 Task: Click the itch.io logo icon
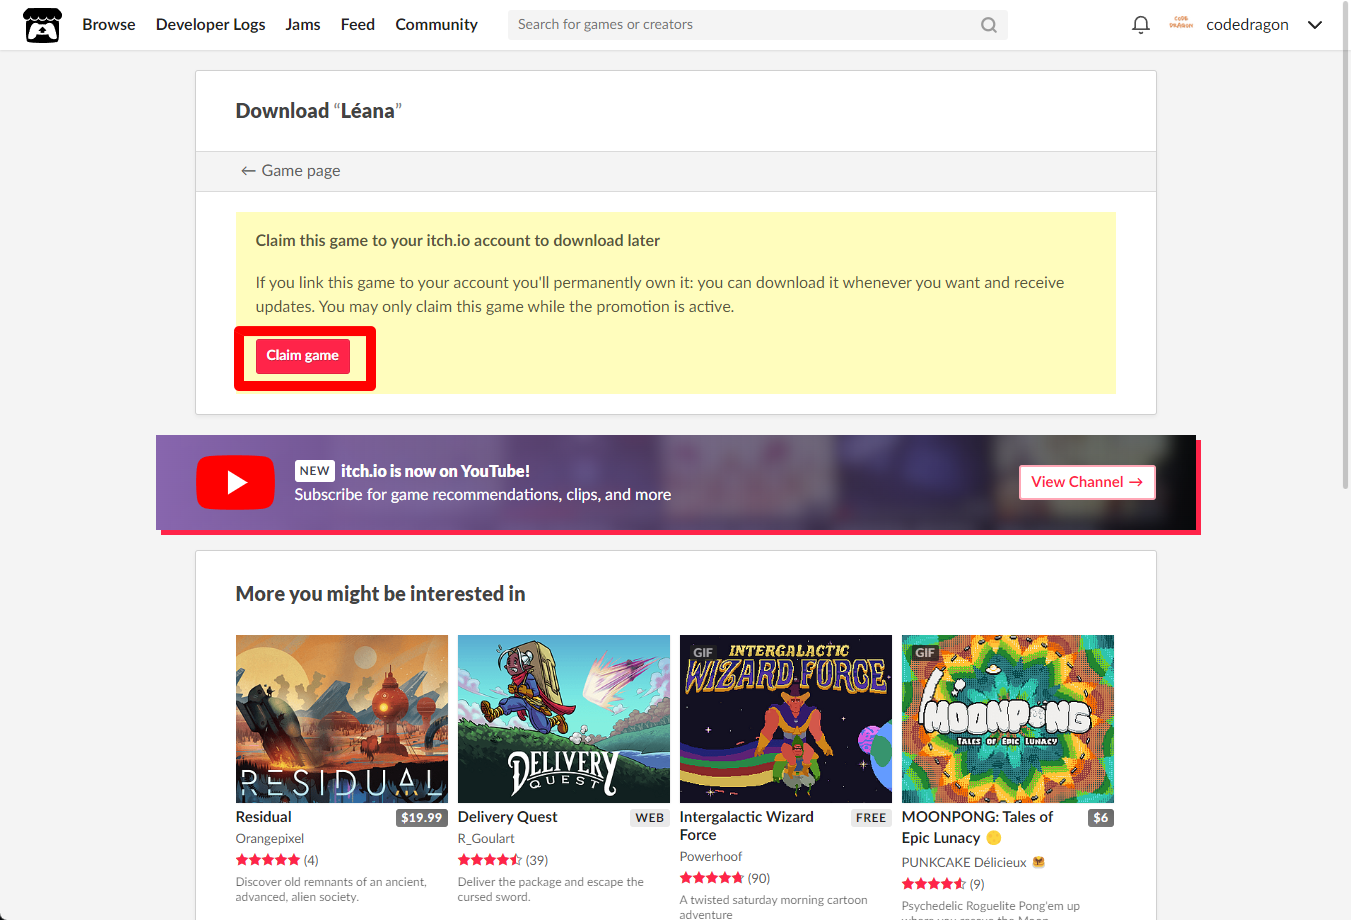[x=42, y=25]
